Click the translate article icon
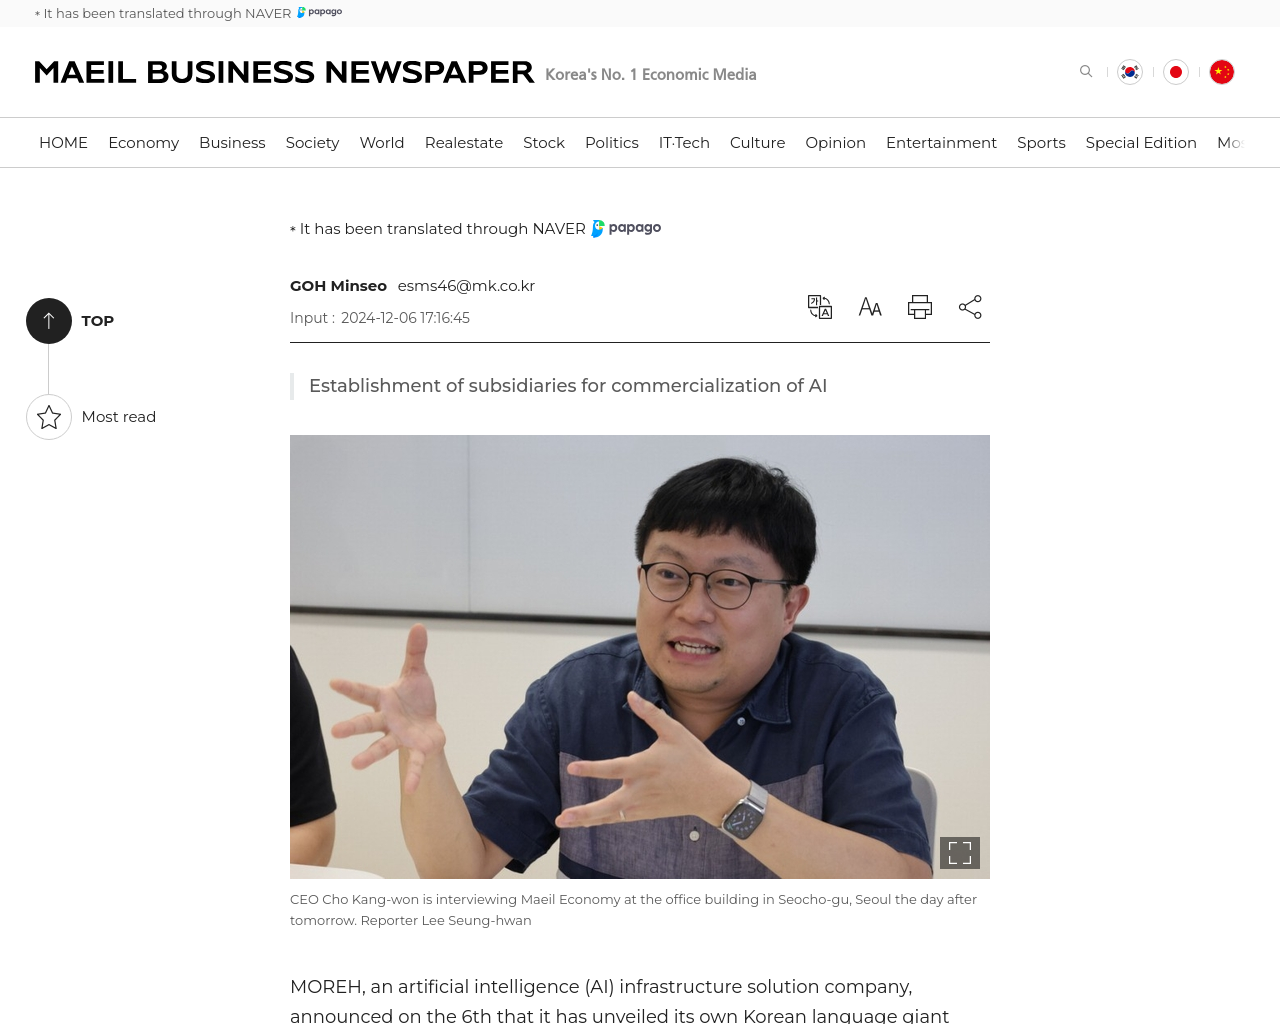 pos(820,307)
